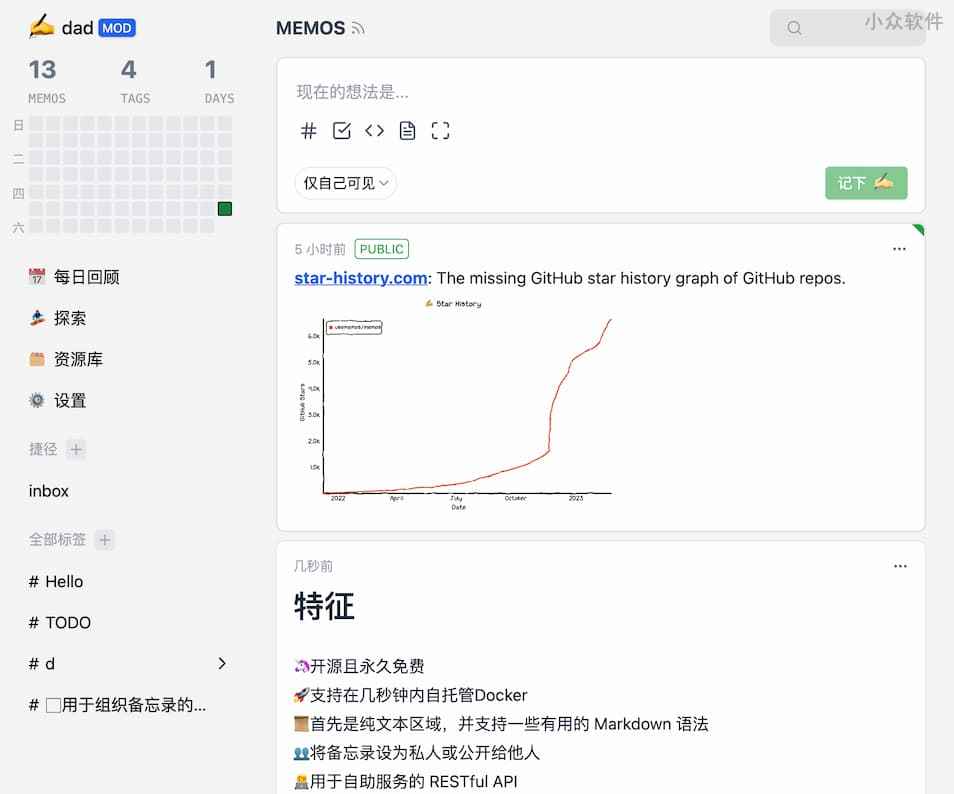Image resolution: width=954 pixels, height=794 pixels.
Task: Open the Star History chart image
Action: pos(456,402)
